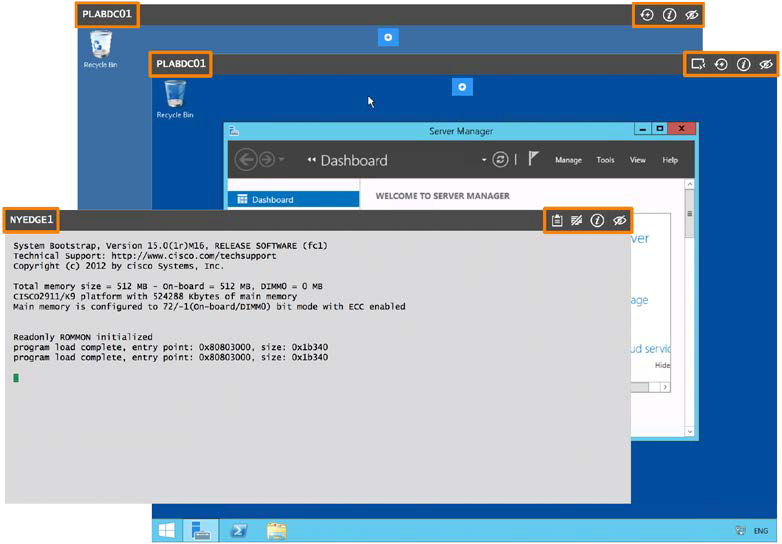The width and height of the screenshot is (782, 544).
Task: Click the notifications flag in Server Manager
Action: [x=534, y=160]
